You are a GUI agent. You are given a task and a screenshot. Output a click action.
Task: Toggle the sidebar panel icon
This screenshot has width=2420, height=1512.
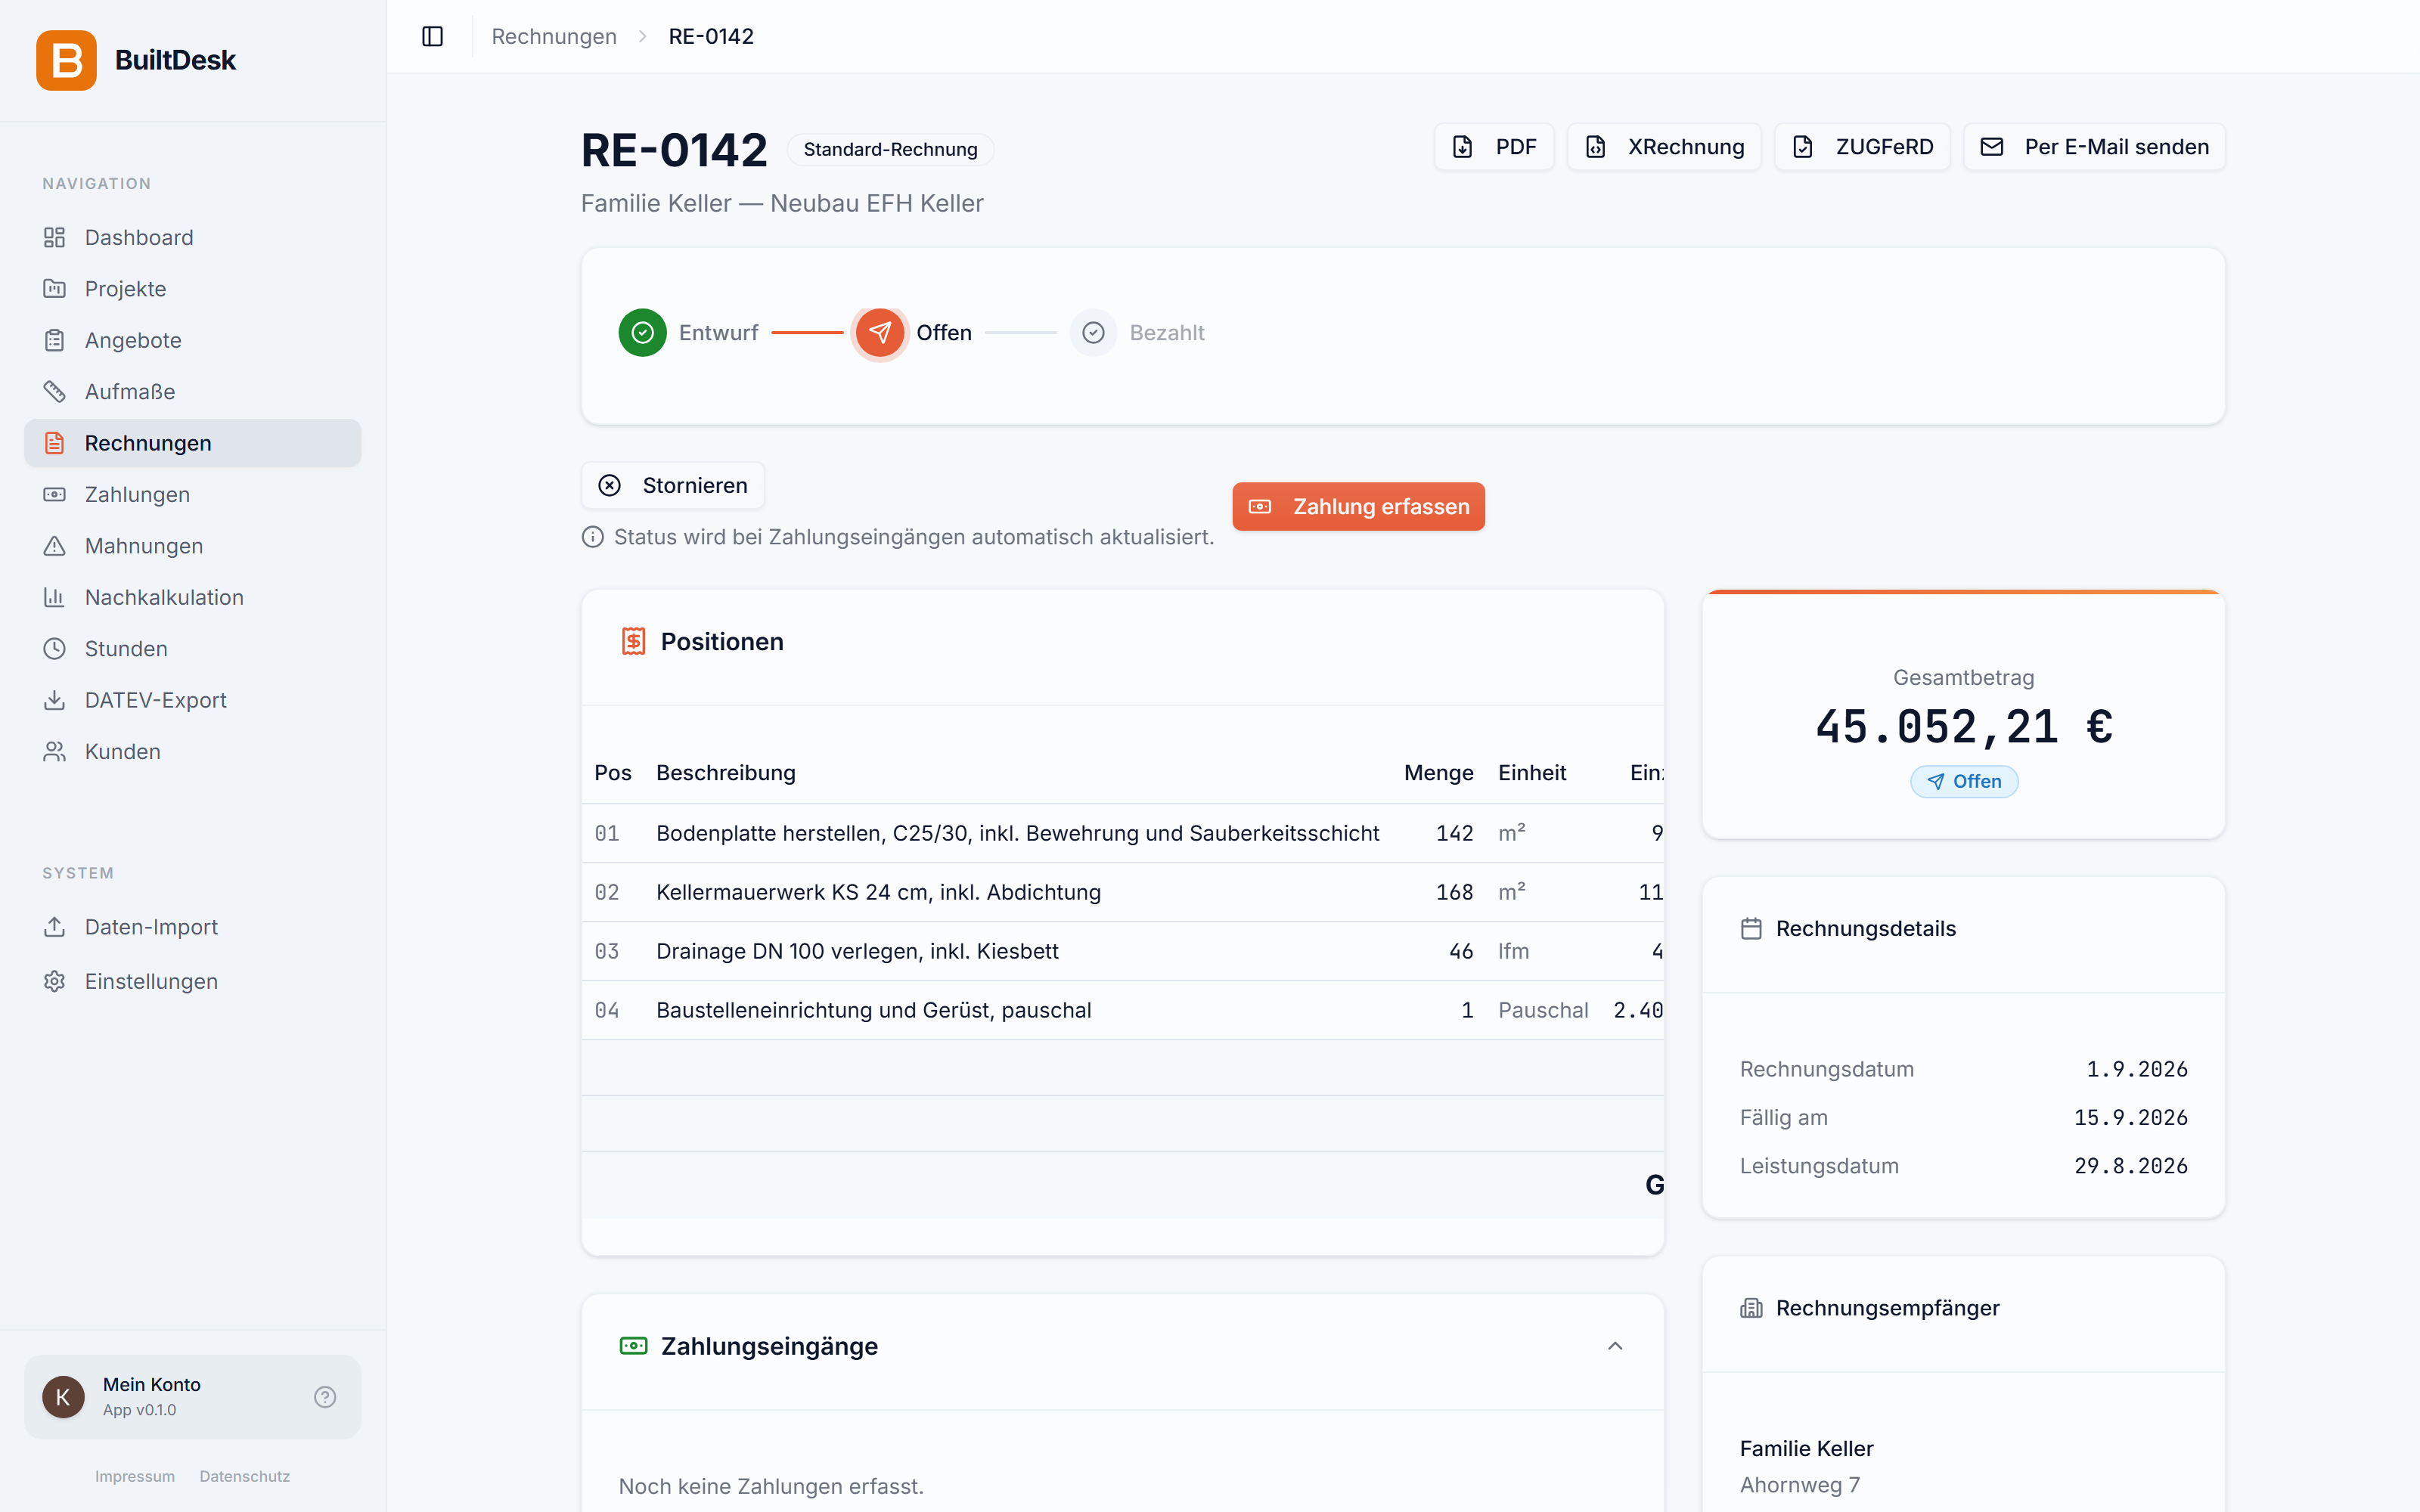pos(432,37)
